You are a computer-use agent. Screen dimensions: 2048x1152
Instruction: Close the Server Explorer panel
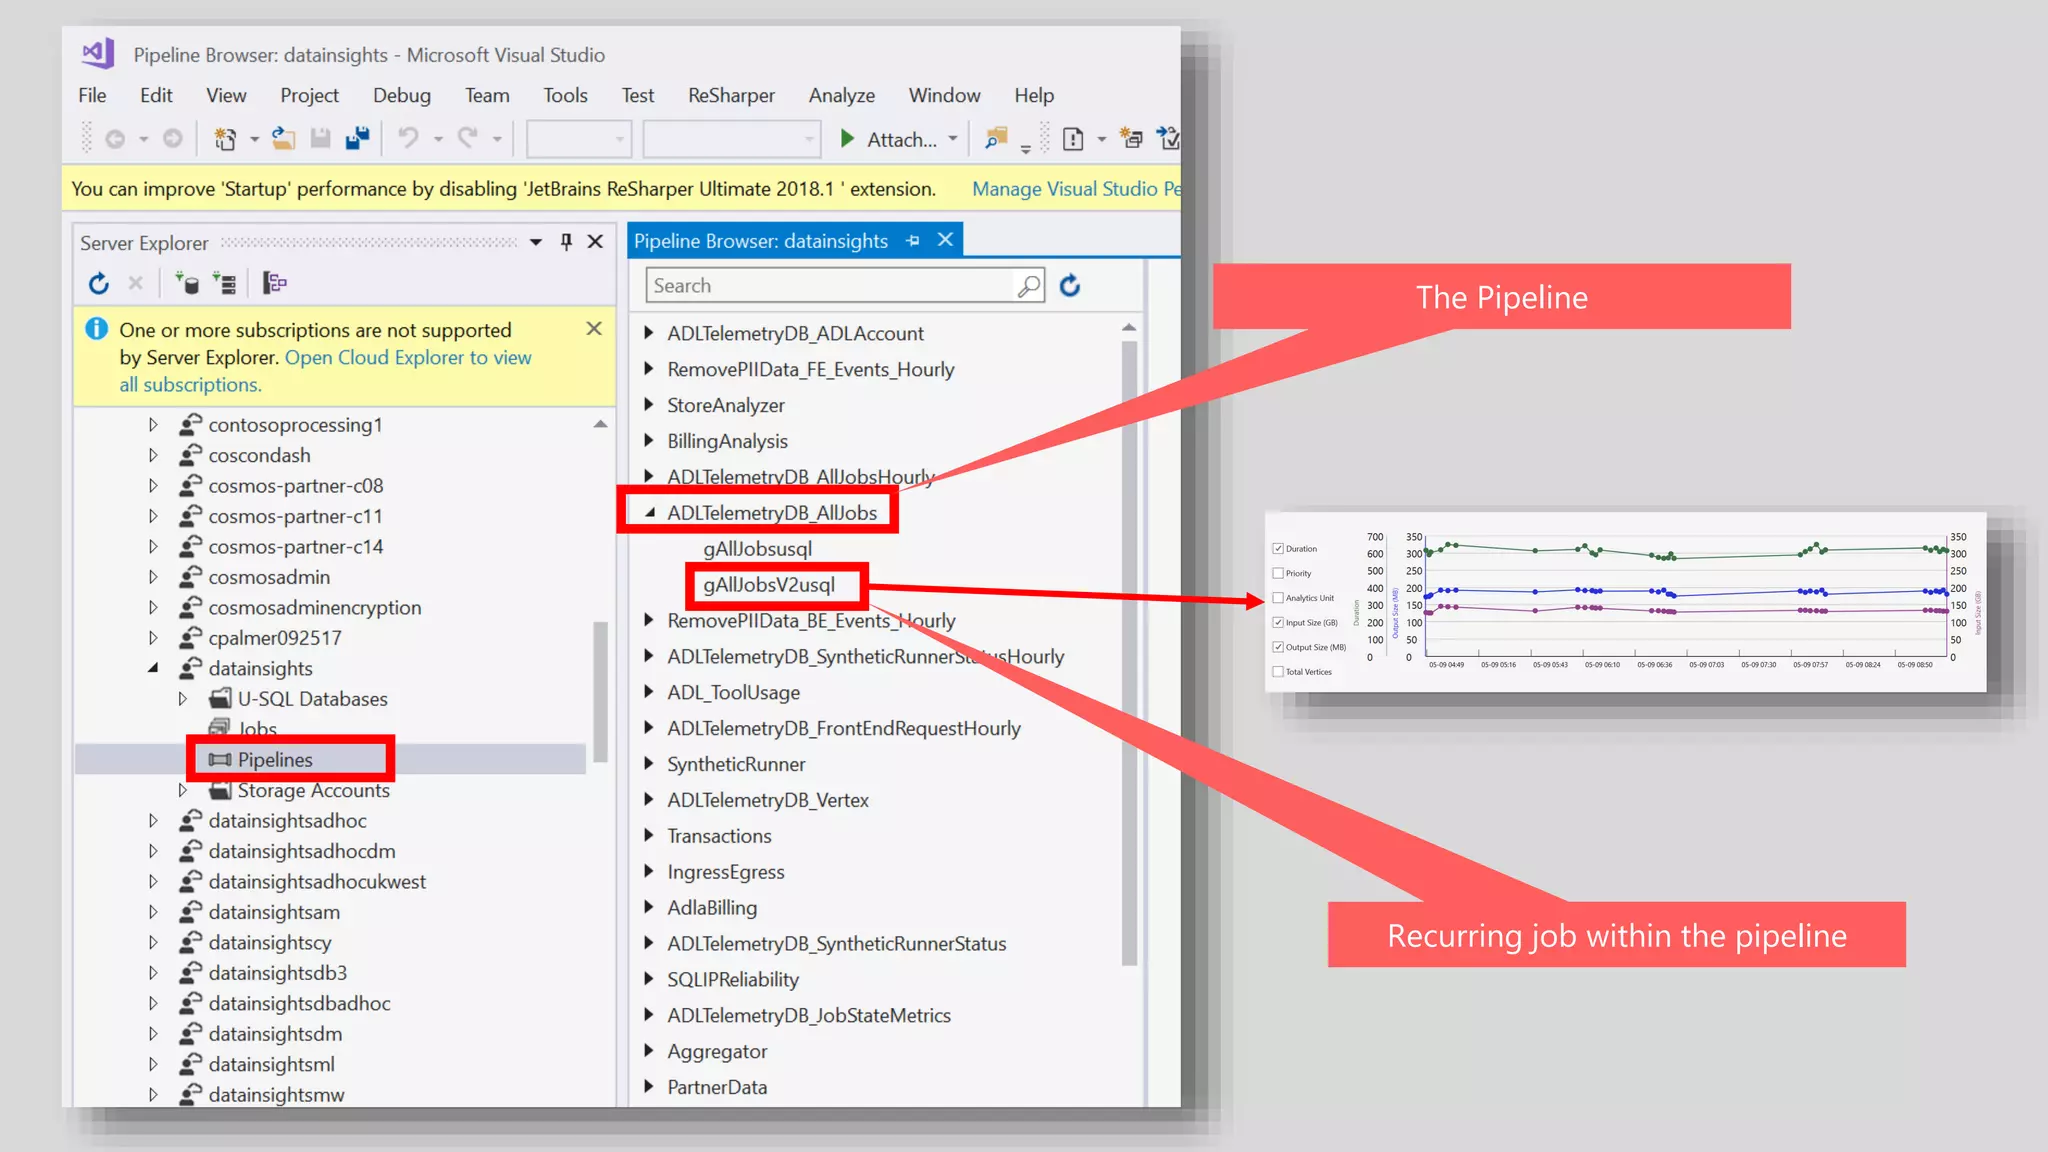point(595,242)
